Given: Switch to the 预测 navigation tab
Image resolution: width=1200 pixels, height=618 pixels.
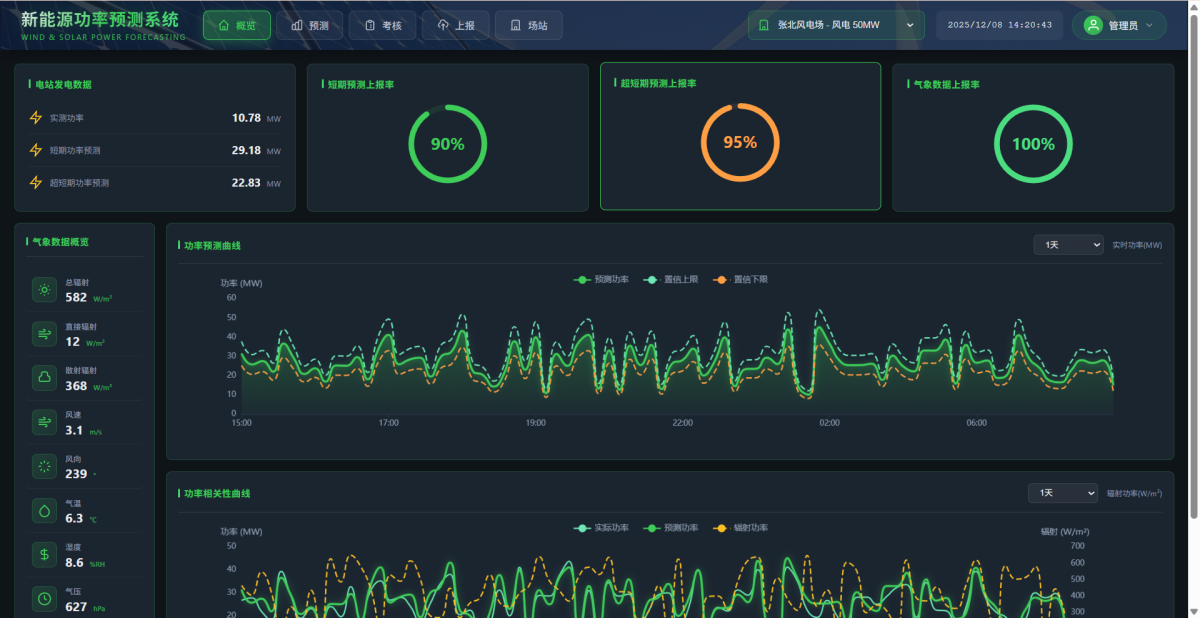Looking at the screenshot, I should click(309, 25).
